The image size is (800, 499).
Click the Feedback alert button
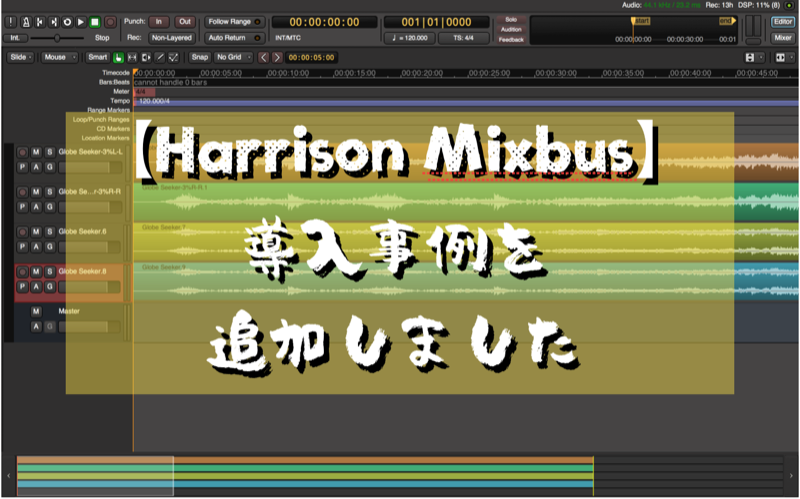pyautogui.click(x=511, y=39)
